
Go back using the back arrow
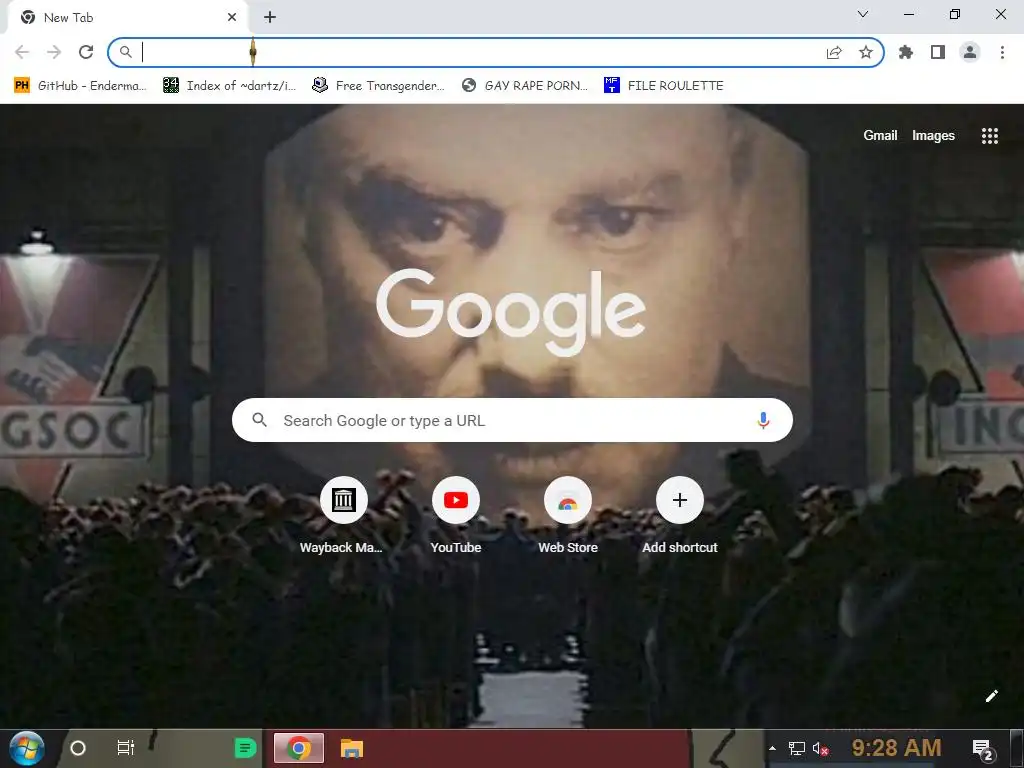pos(22,52)
